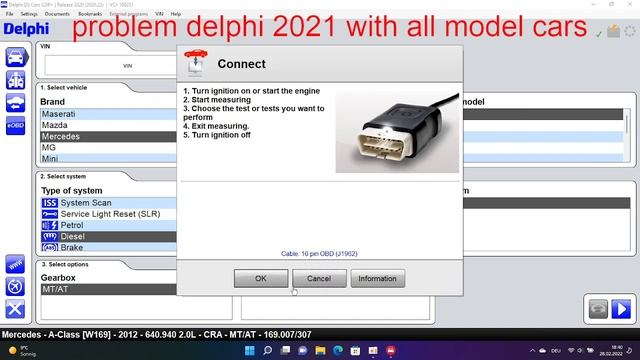Click the car vehicle selection sidebar icon

(16, 57)
